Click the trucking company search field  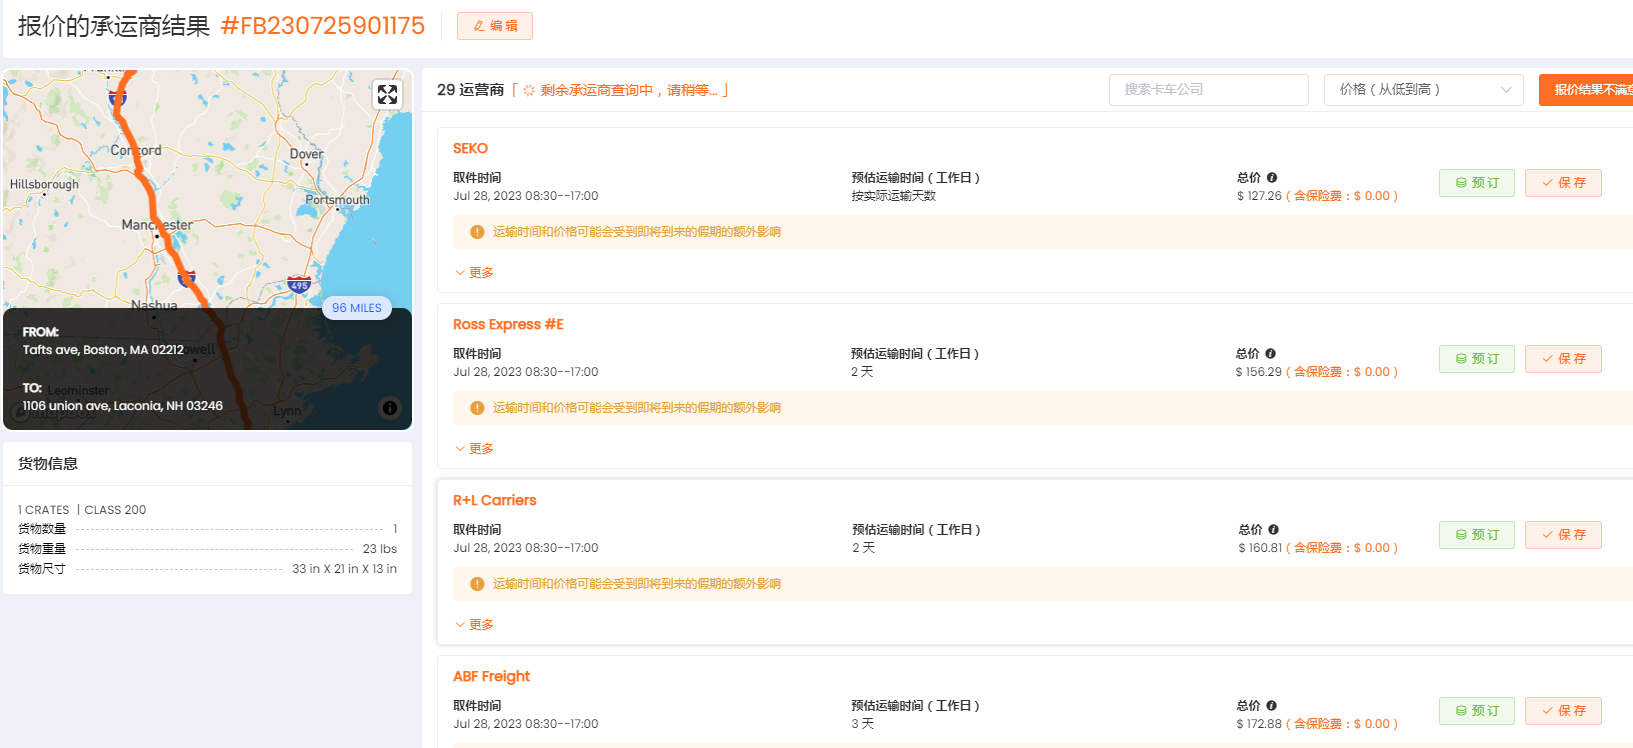click(1208, 90)
